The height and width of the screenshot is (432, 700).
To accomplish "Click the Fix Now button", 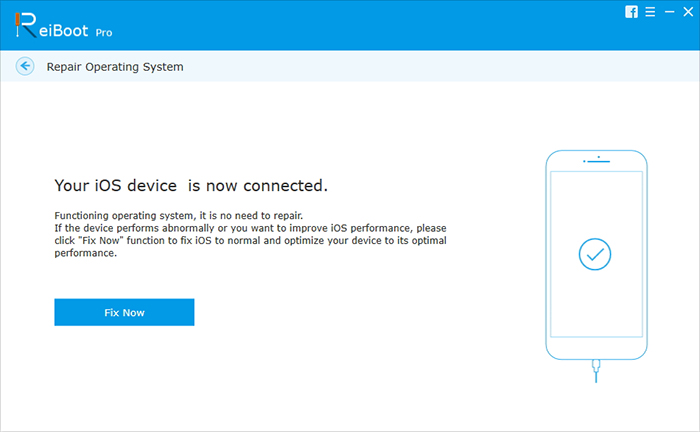I will (x=124, y=312).
